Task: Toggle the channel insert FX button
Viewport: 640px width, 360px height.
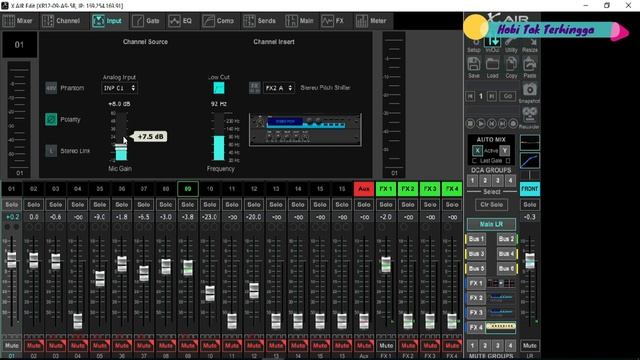Action: 255,88
